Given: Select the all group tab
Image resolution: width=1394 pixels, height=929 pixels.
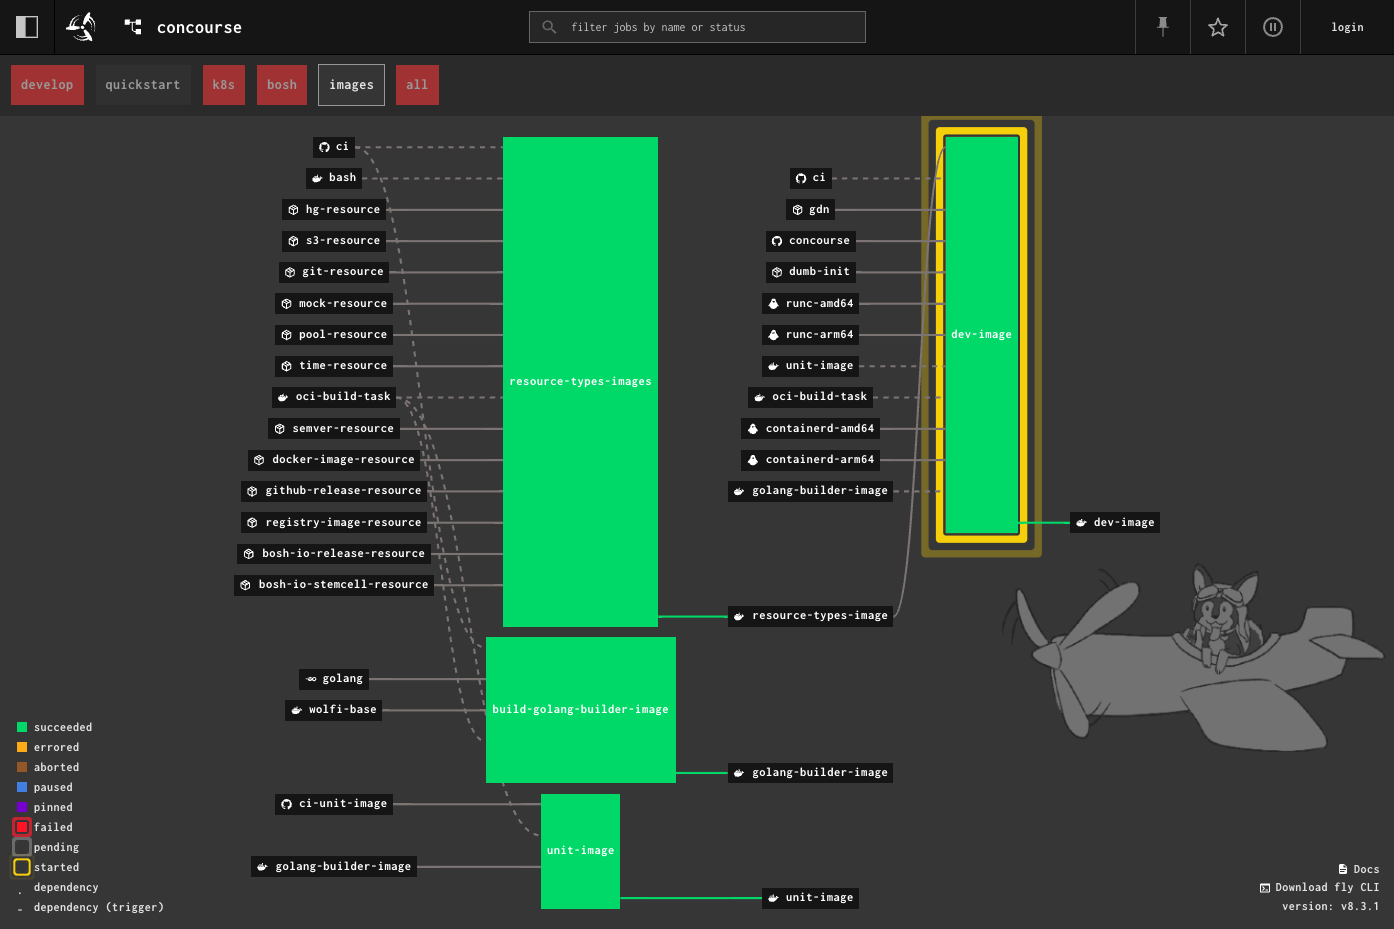Looking at the screenshot, I should pyautogui.click(x=417, y=85).
